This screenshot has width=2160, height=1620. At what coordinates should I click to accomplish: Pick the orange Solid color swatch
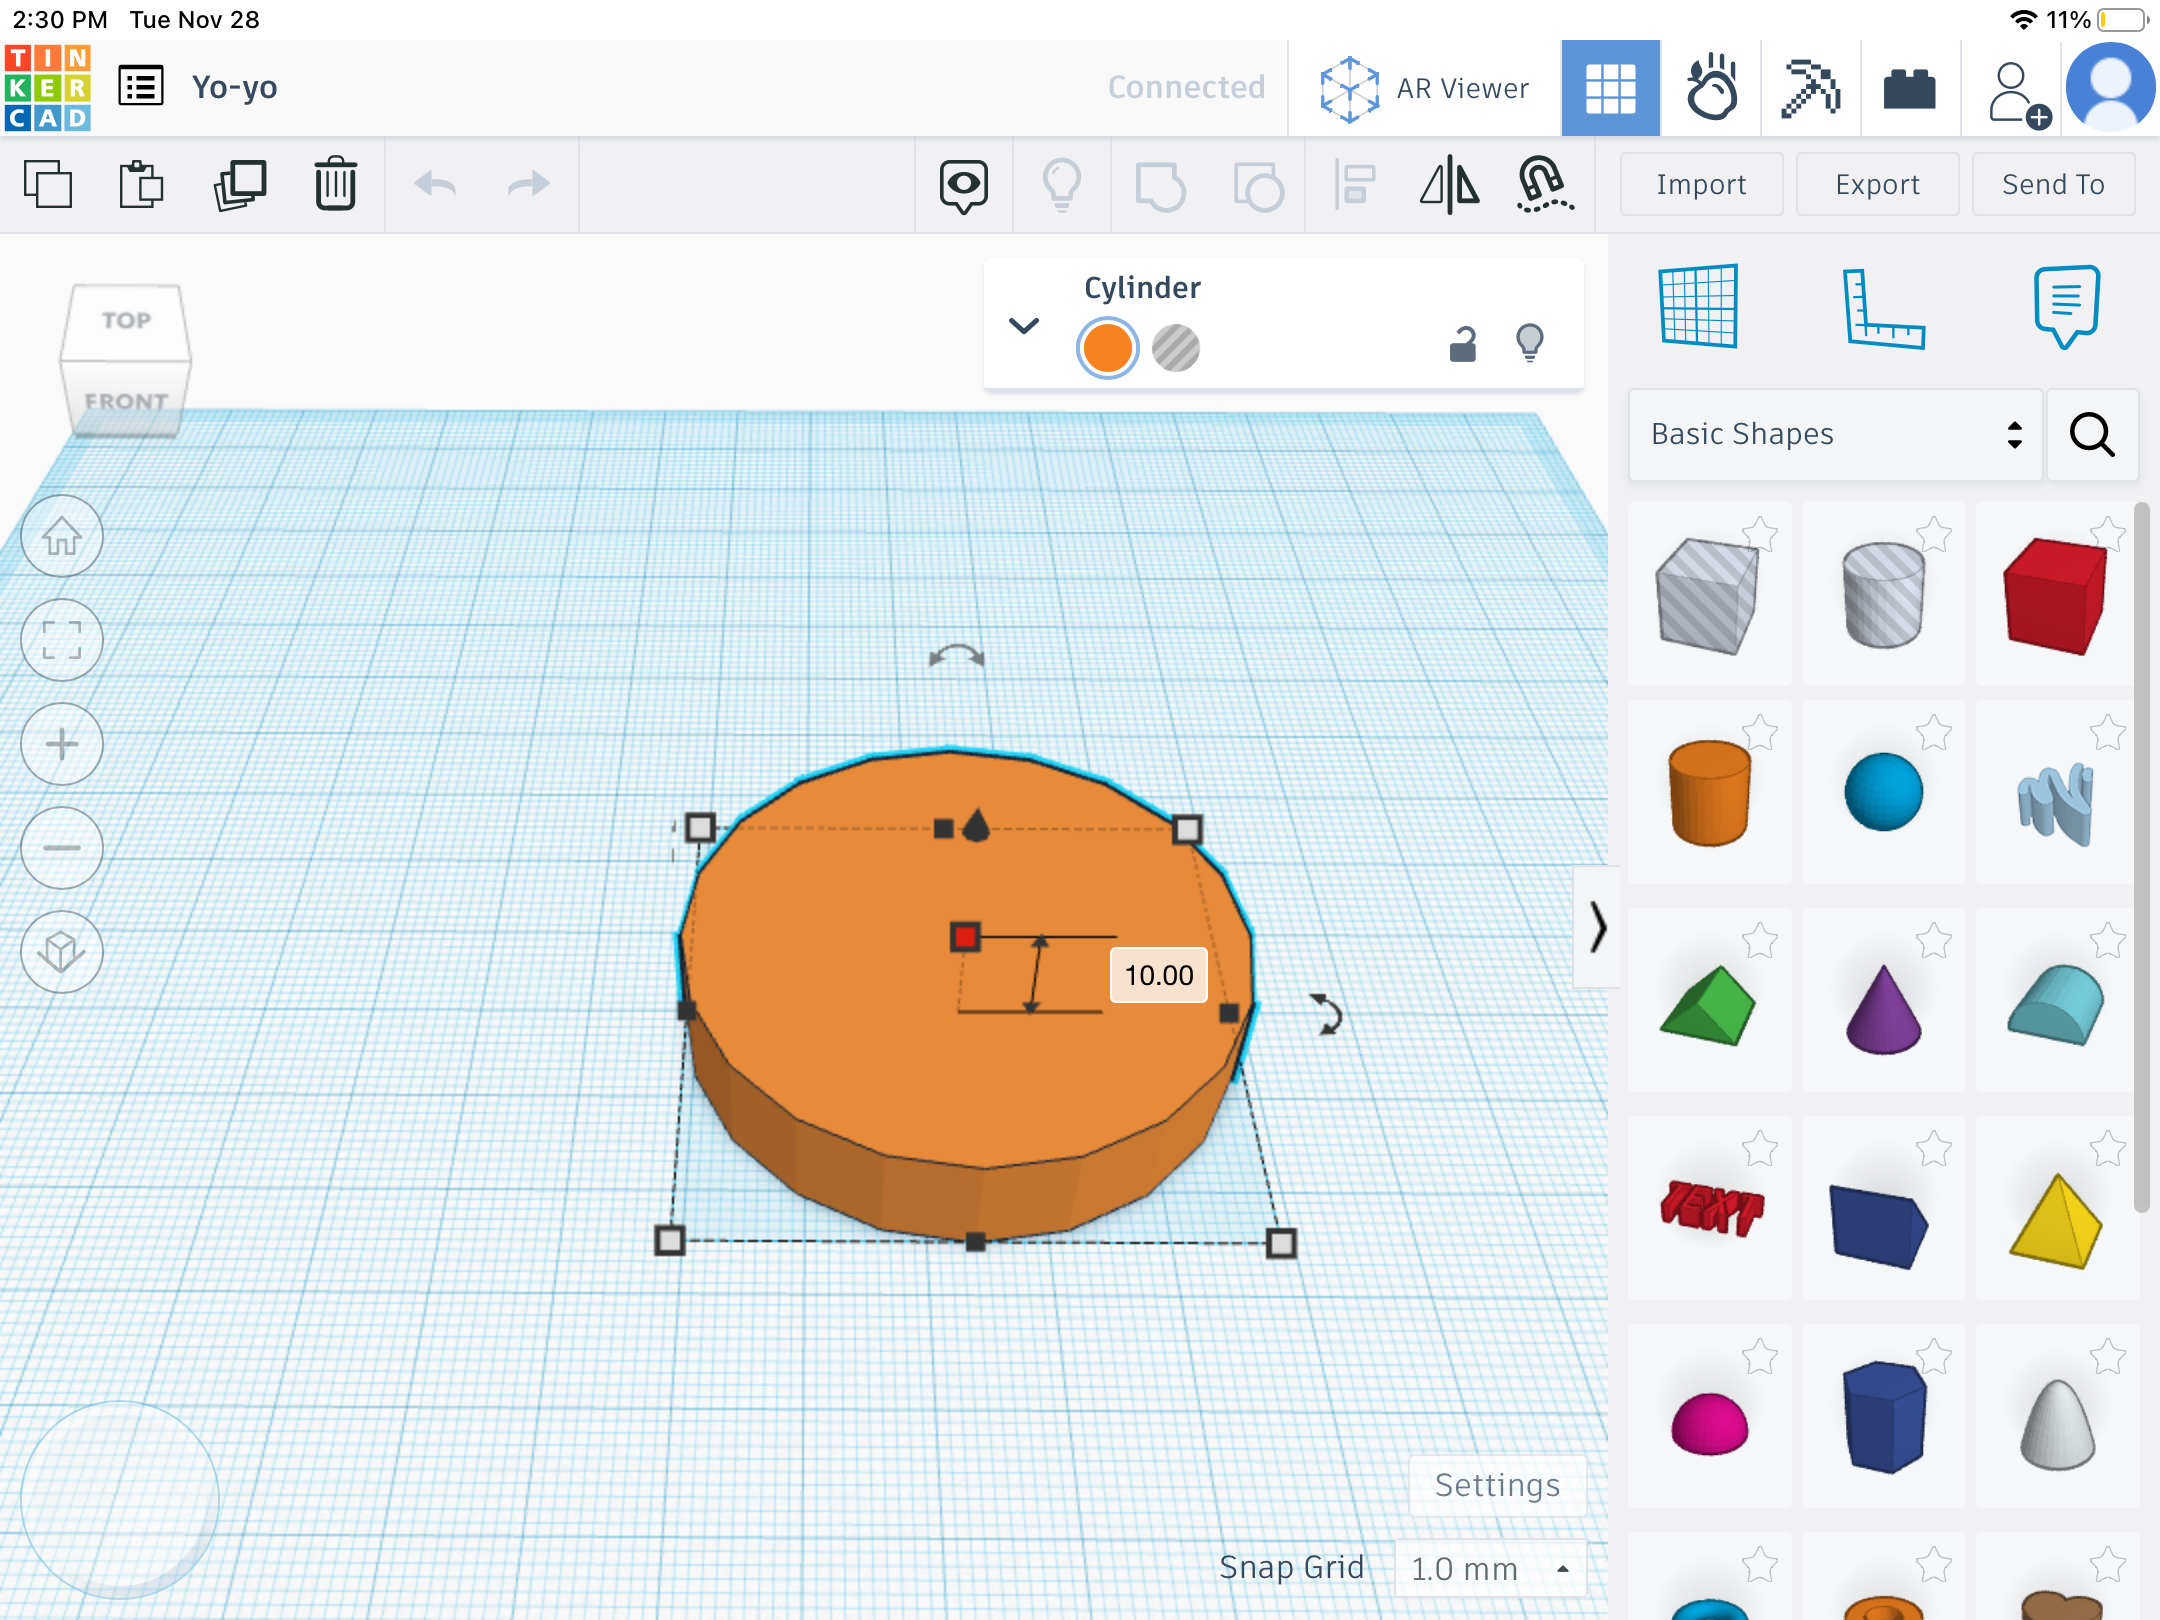(x=1107, y=348)
